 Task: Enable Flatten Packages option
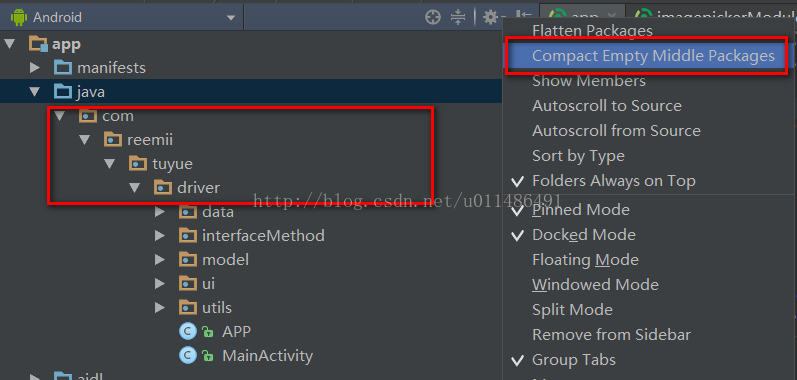coord(650,30)
